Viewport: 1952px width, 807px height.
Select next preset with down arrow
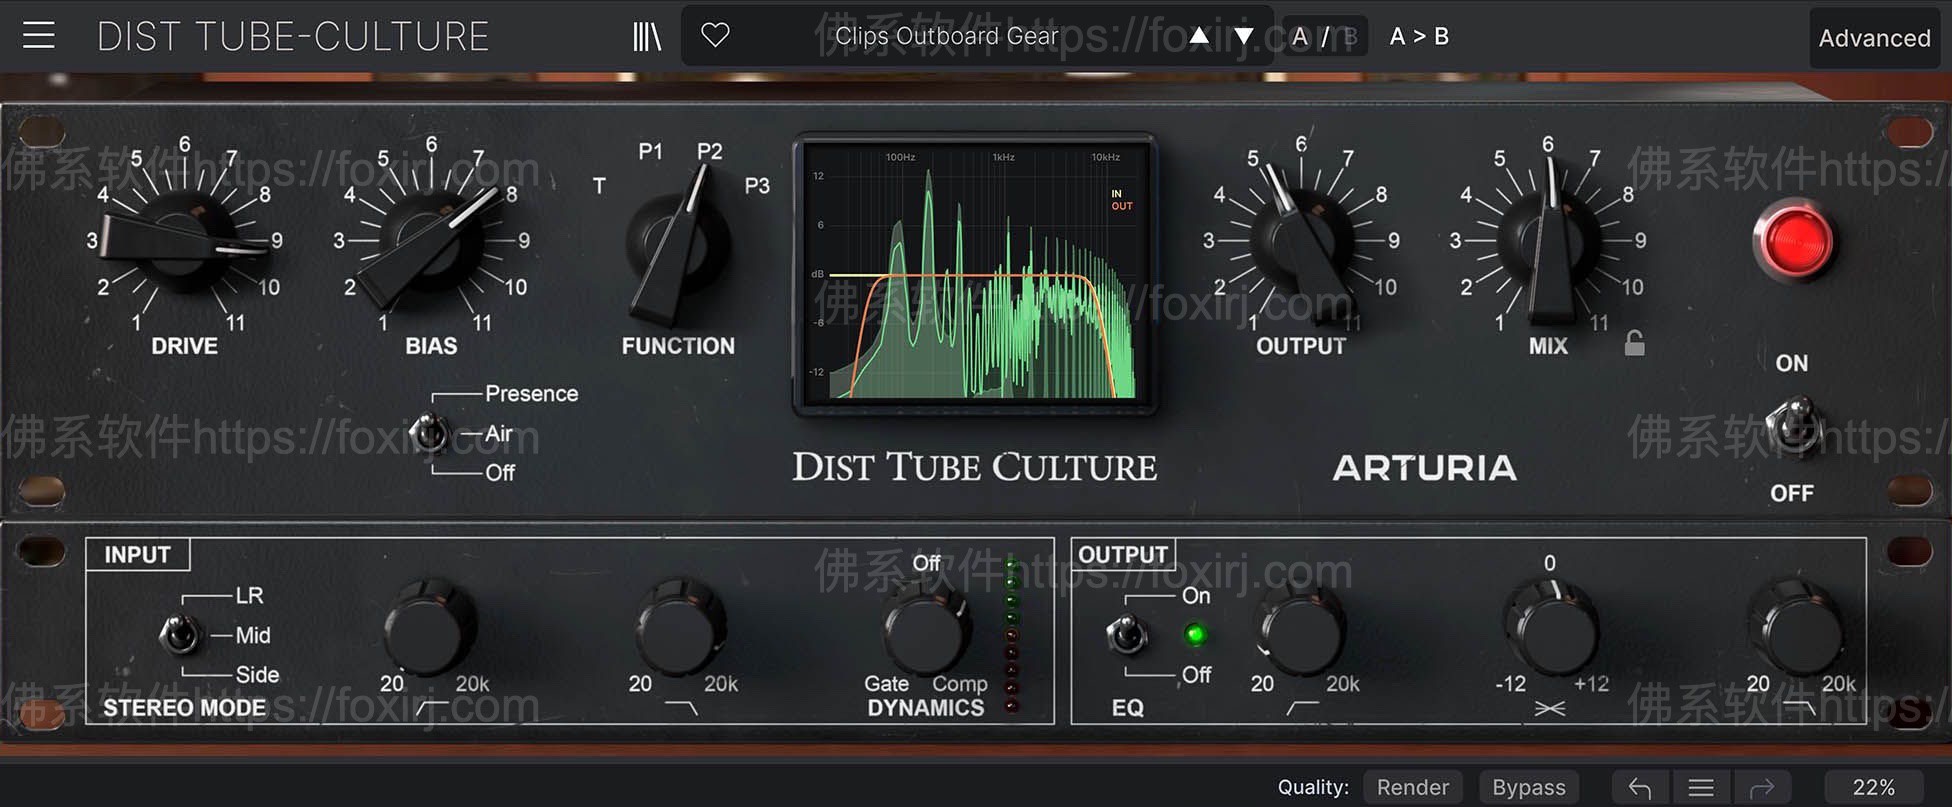(x=1244, y=37)
